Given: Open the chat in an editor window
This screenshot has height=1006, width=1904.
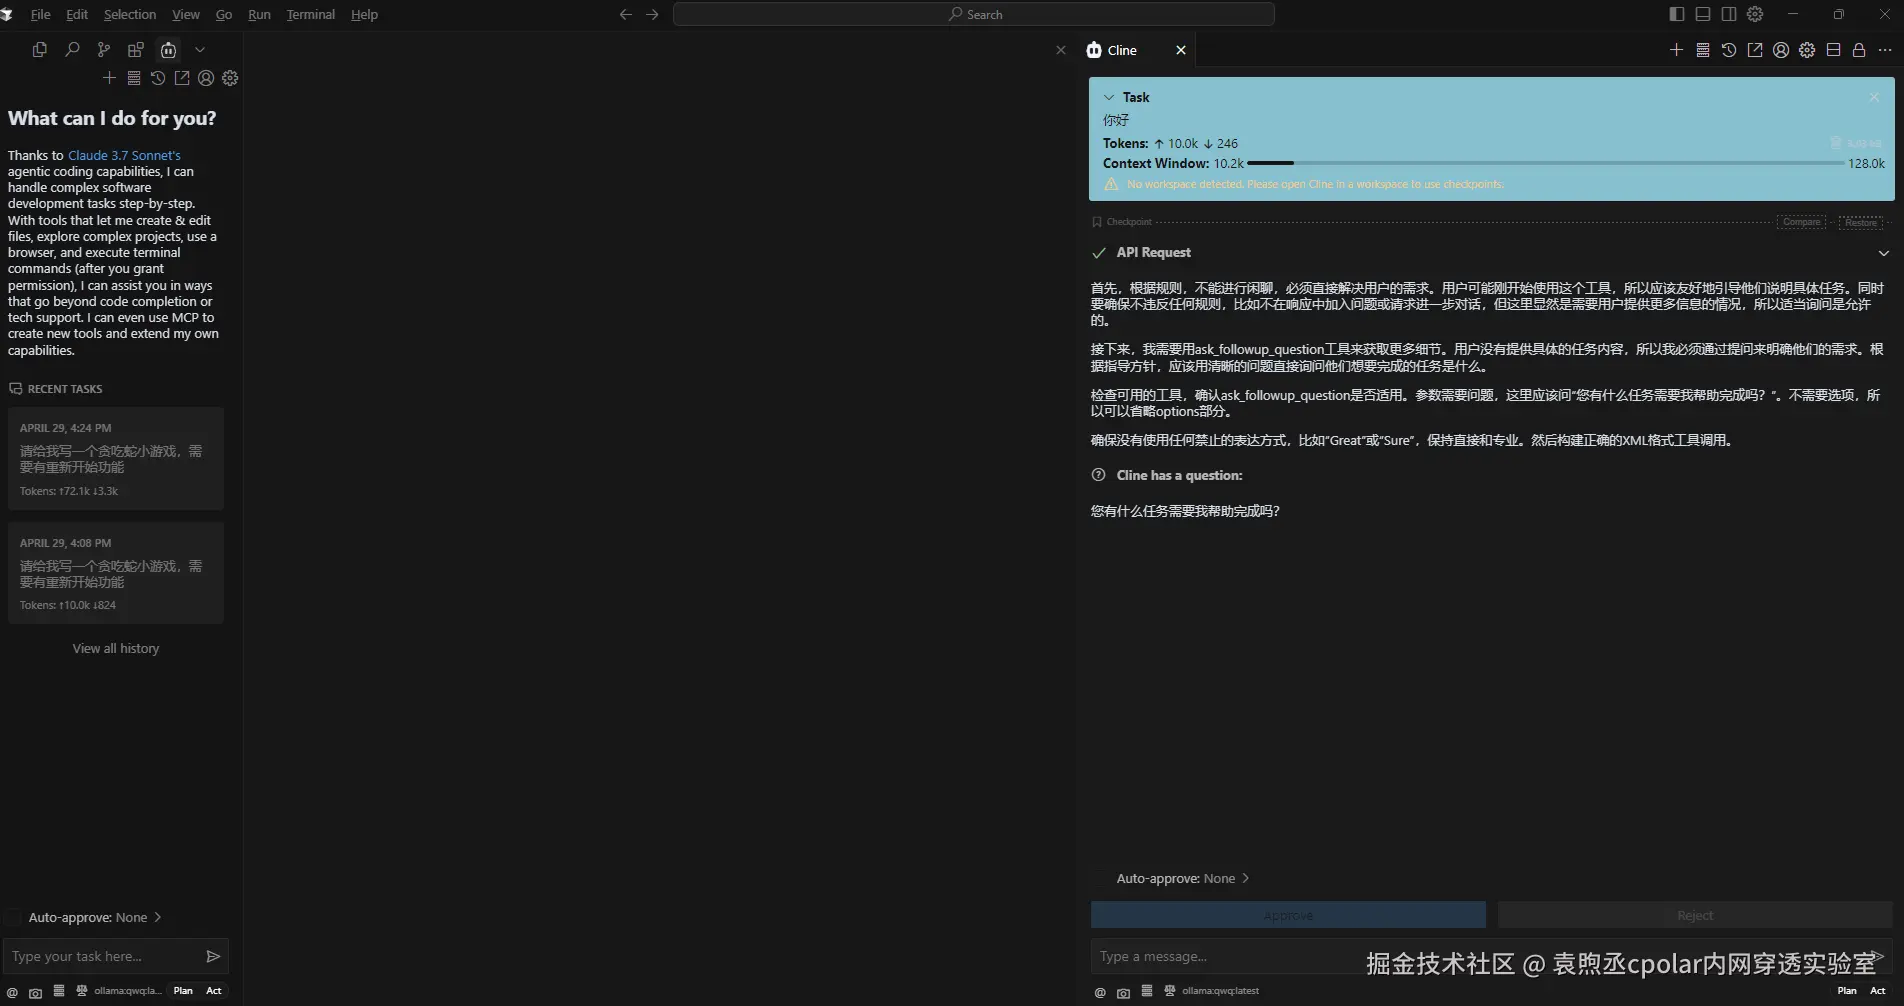Looking at the screenshot, I should [1755, 50].
